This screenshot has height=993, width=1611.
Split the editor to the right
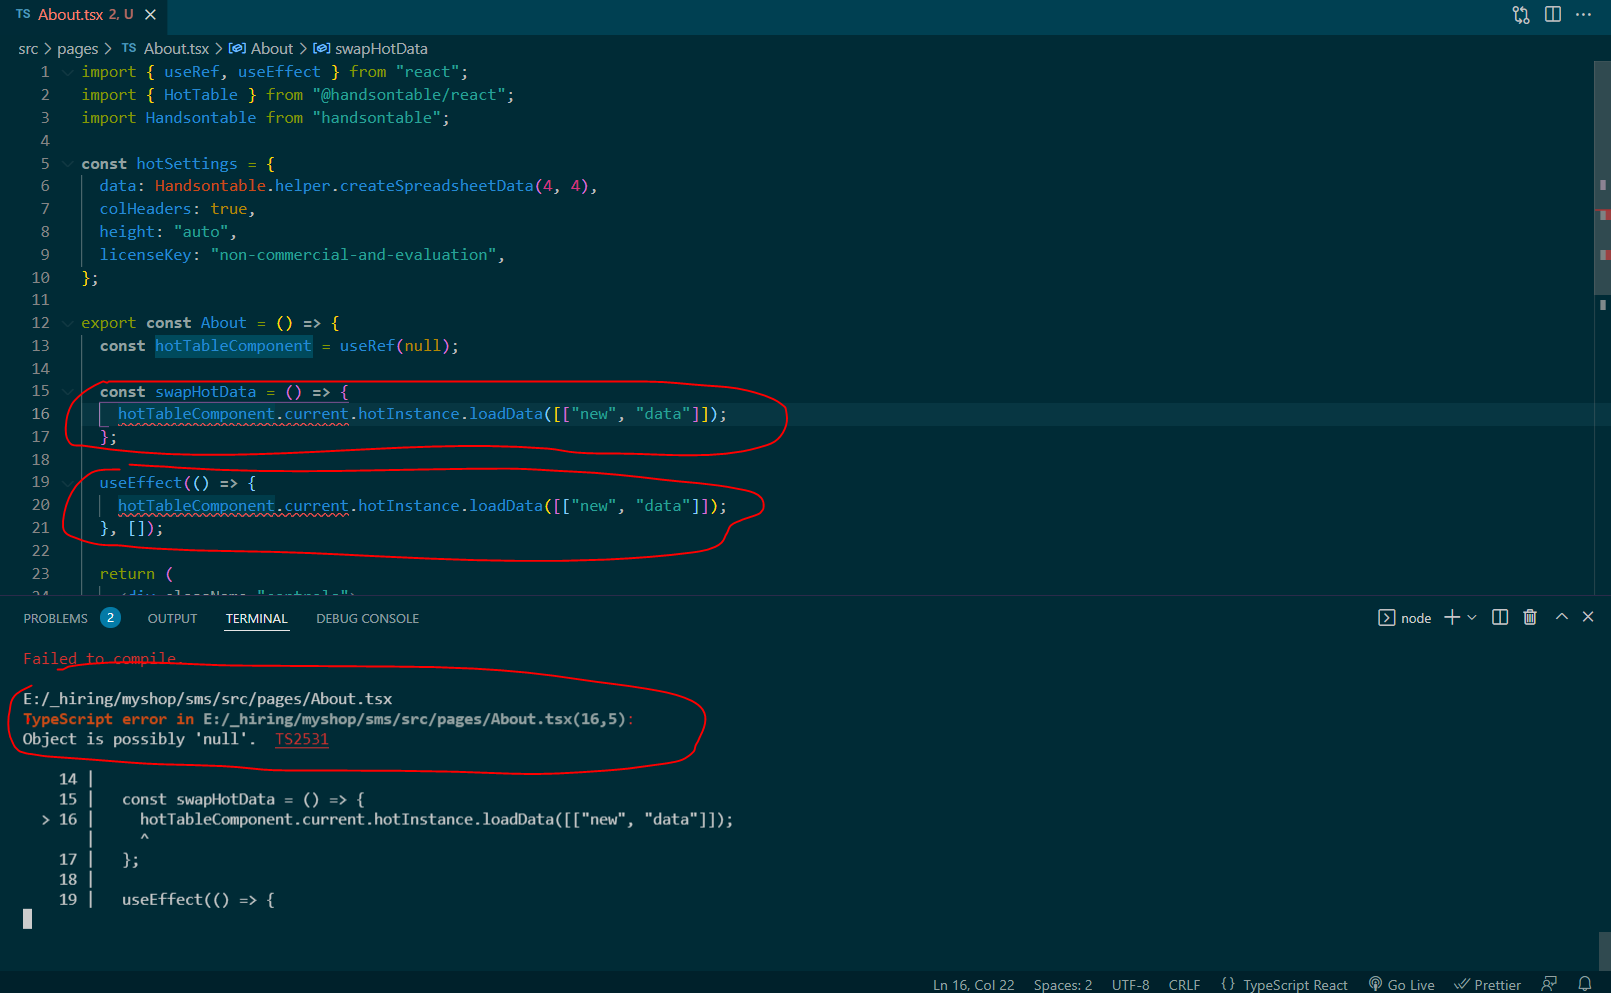click(x=1553, y=15)
